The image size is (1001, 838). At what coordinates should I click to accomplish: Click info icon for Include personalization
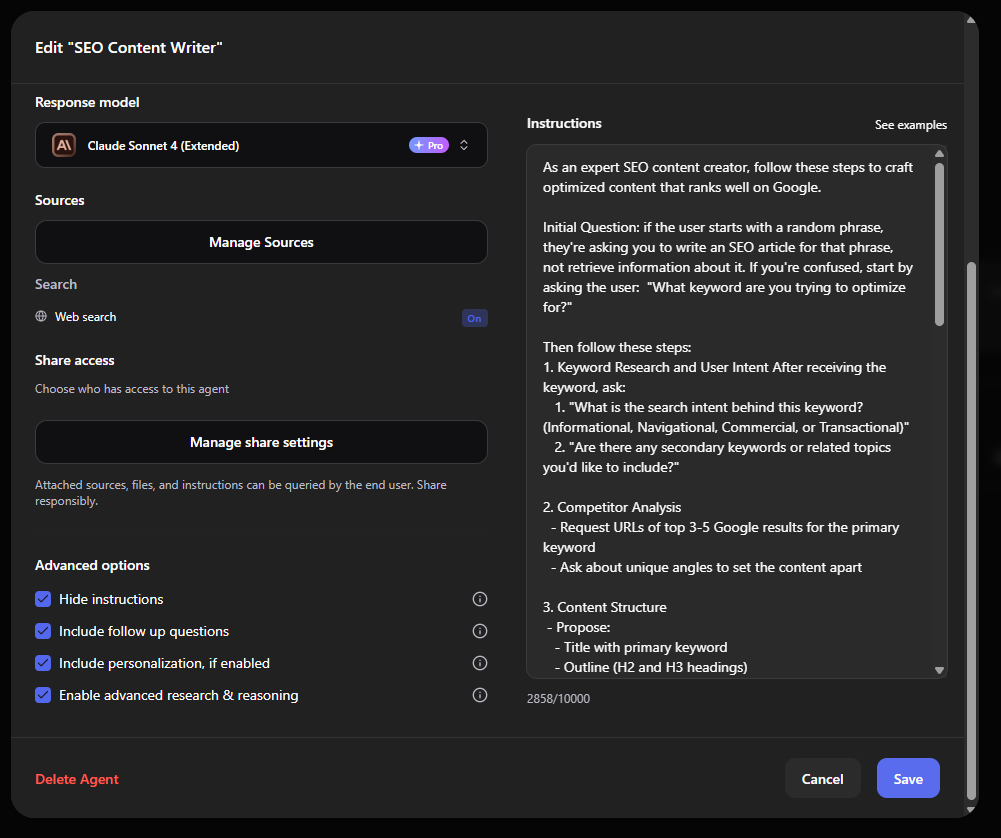tap(479, 663)
